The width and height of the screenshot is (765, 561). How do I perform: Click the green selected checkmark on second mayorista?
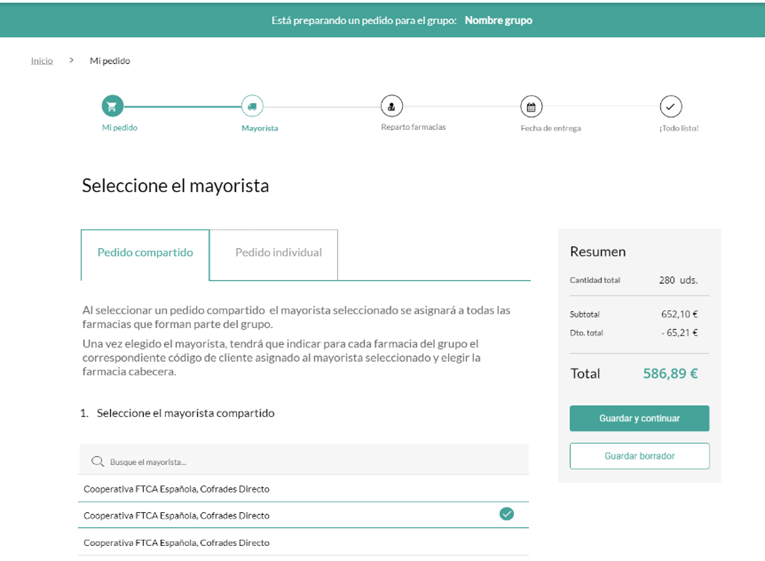pos(506,514)
